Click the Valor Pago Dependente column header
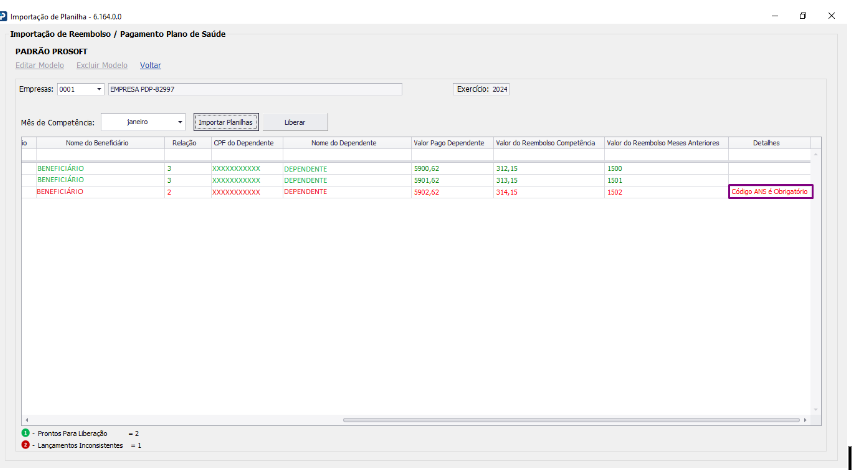Image resolution: width=853 pixels, height=470 pixels. 450,143
